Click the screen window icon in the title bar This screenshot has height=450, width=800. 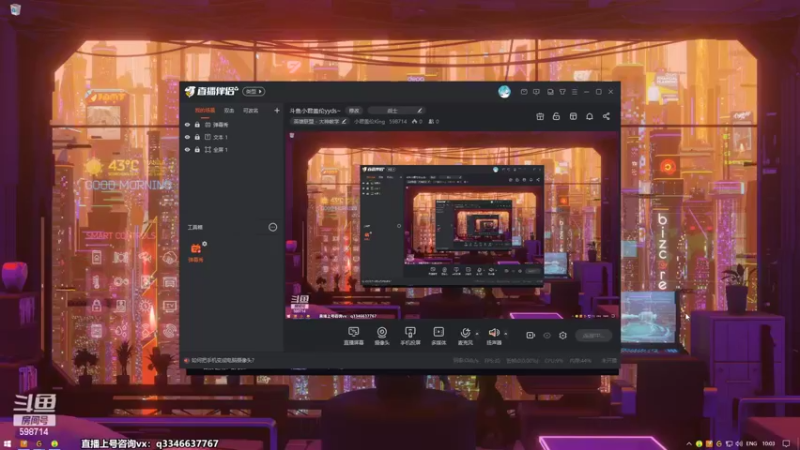point(550,92)
